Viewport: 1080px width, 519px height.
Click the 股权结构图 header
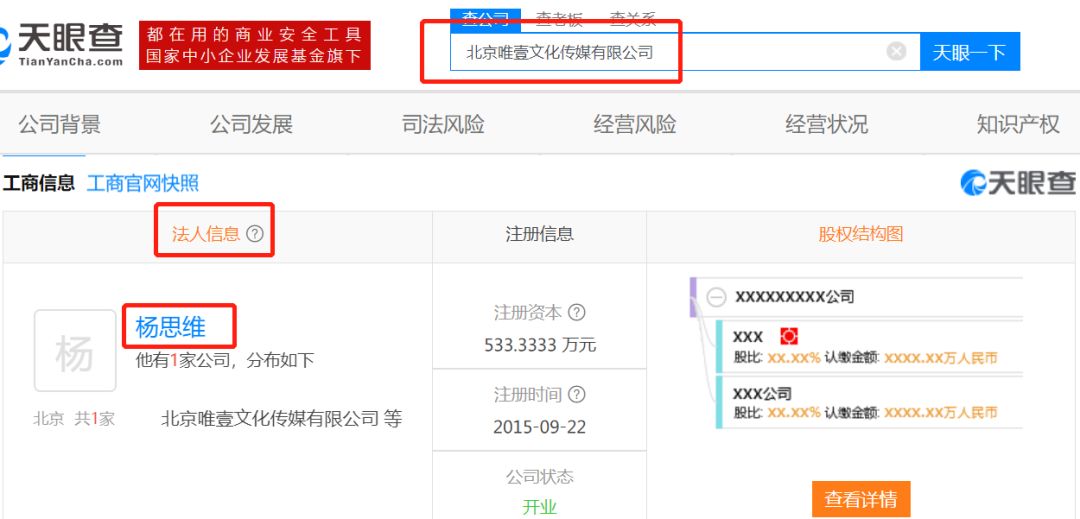point(860,234)
